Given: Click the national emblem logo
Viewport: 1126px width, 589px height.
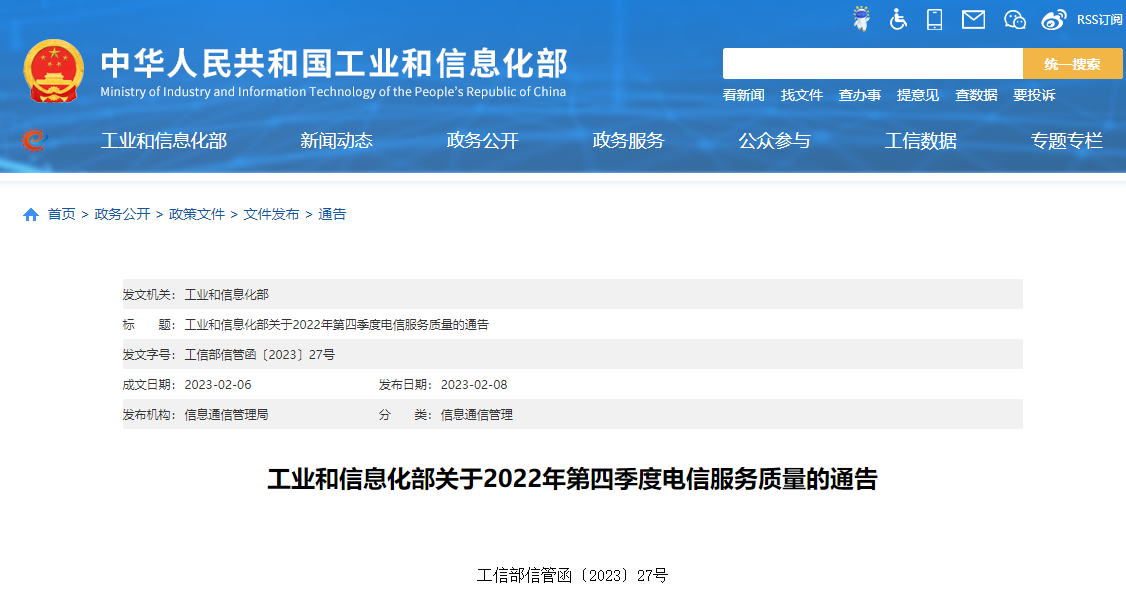Looking at the screenshot, I should [x=54, y=70].
